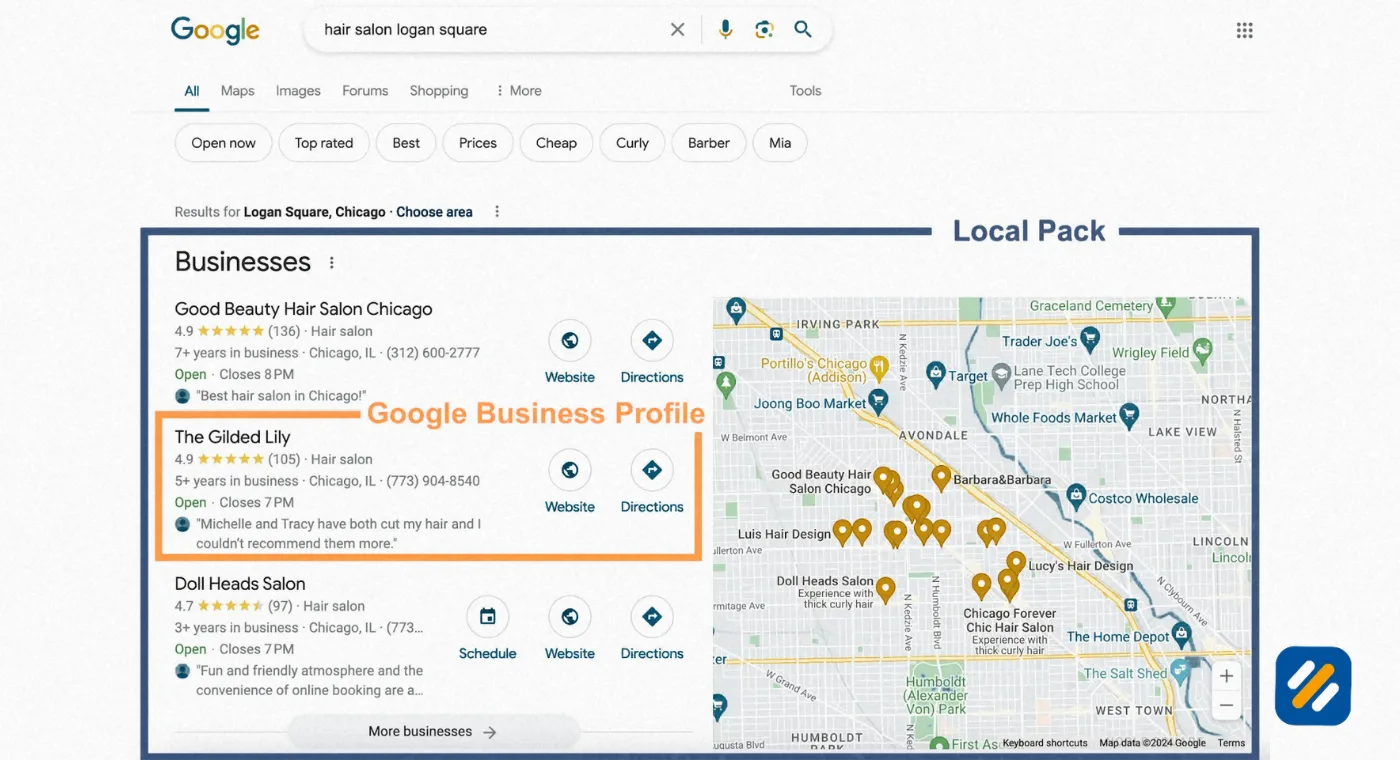Image resolution: width=1400 pixels, height=760 pixels.
Task: Click the Whole Foods Market map pin
Action: click(x=1129, y=415)
